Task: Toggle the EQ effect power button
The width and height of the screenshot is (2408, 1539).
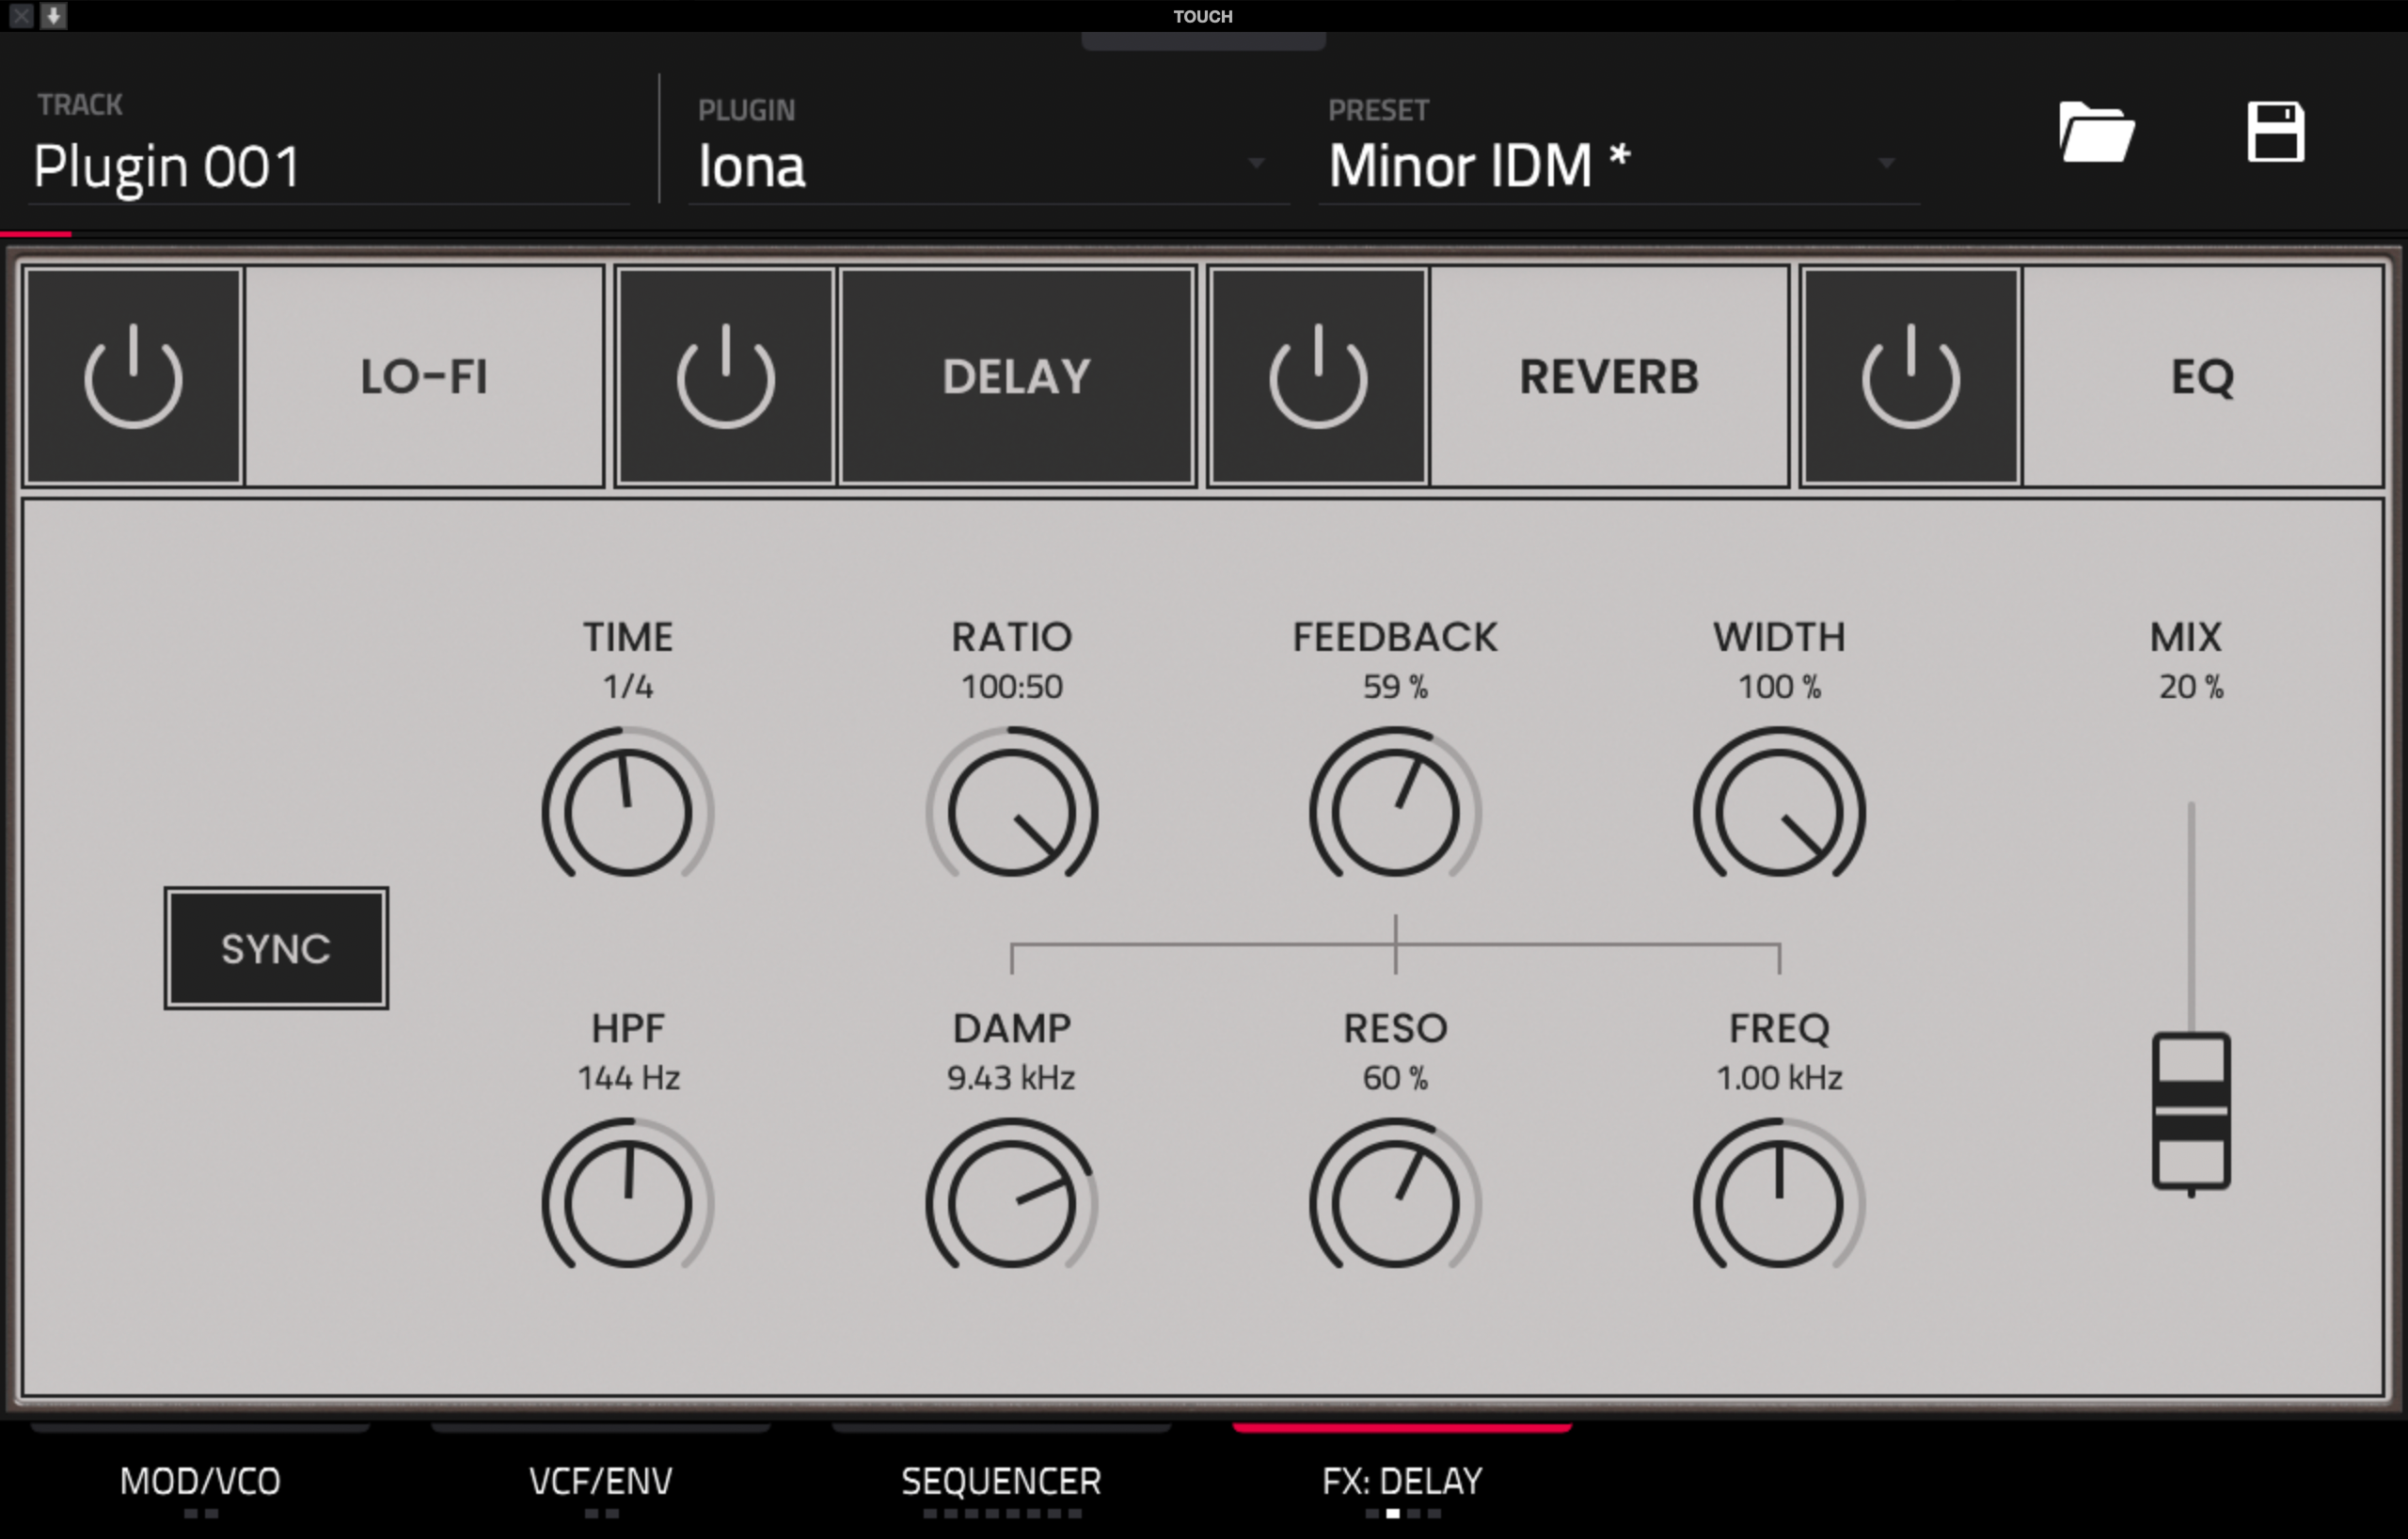Action: (1910, 376)
